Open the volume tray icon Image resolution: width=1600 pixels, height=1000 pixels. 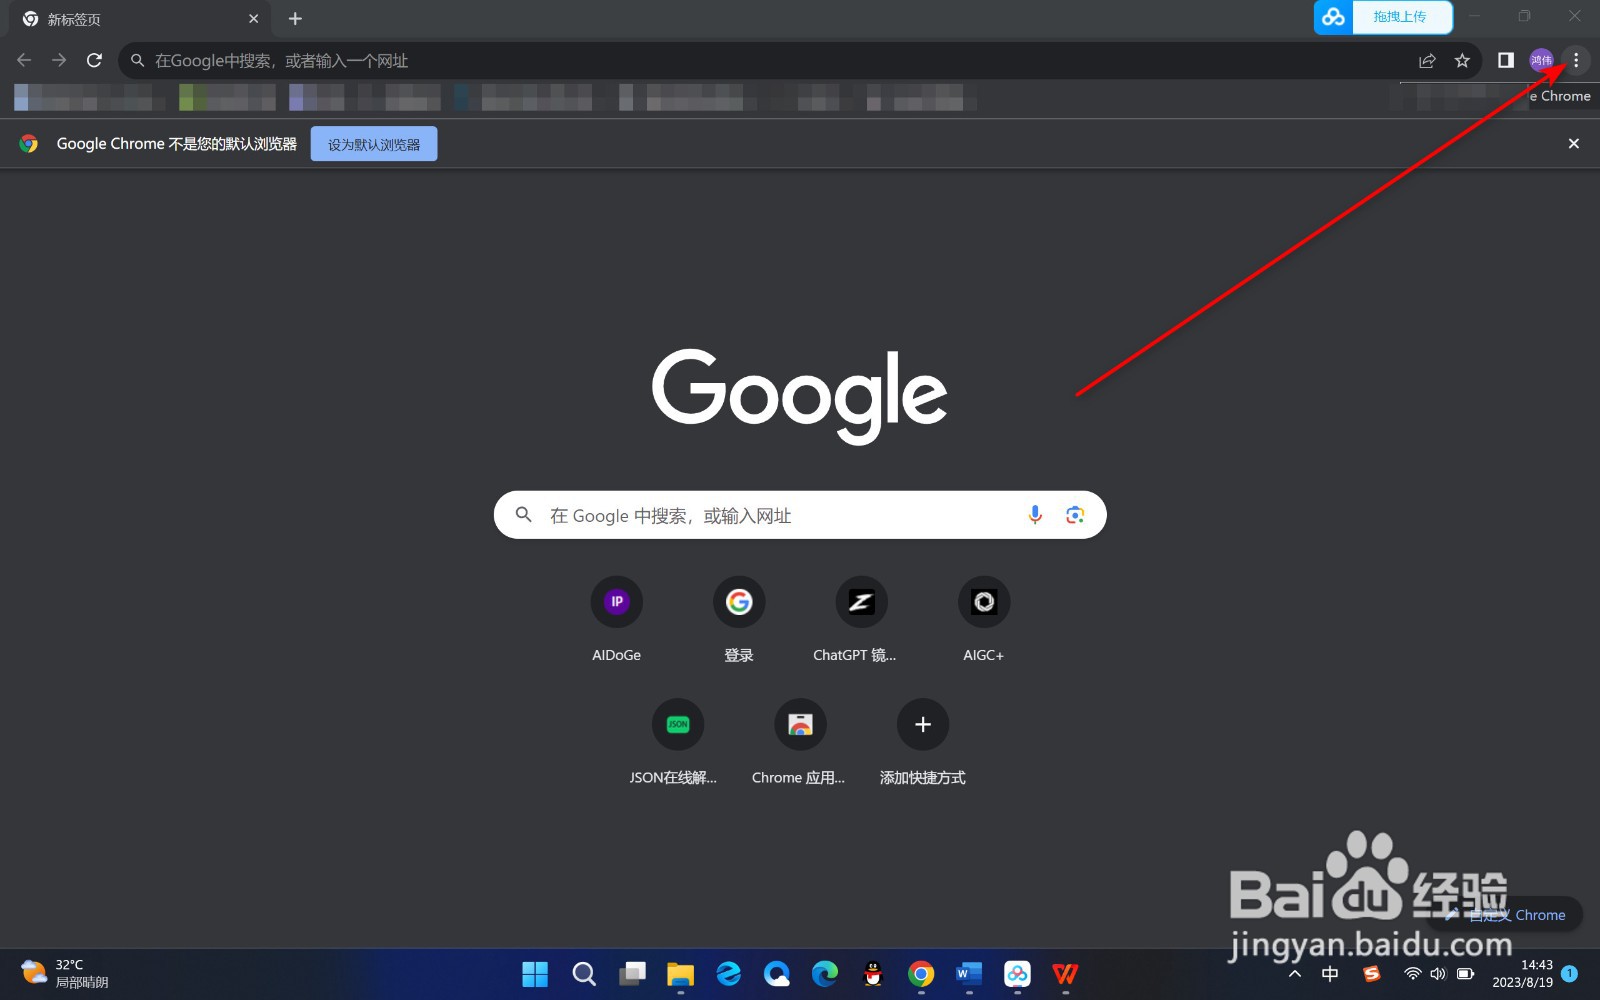point(1438,974)
